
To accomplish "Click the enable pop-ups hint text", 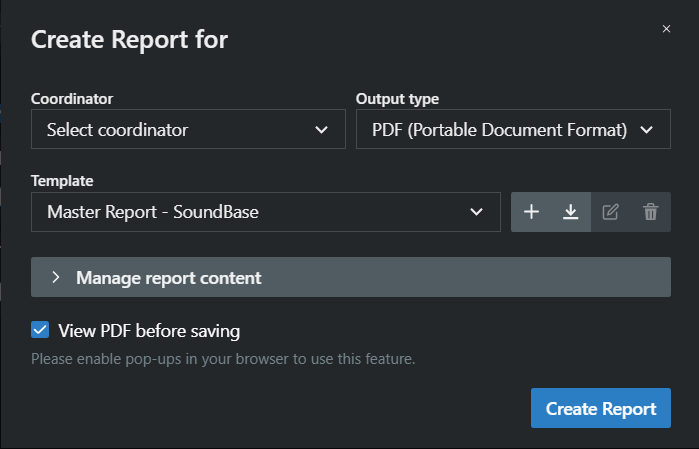I will click(223, 358).
